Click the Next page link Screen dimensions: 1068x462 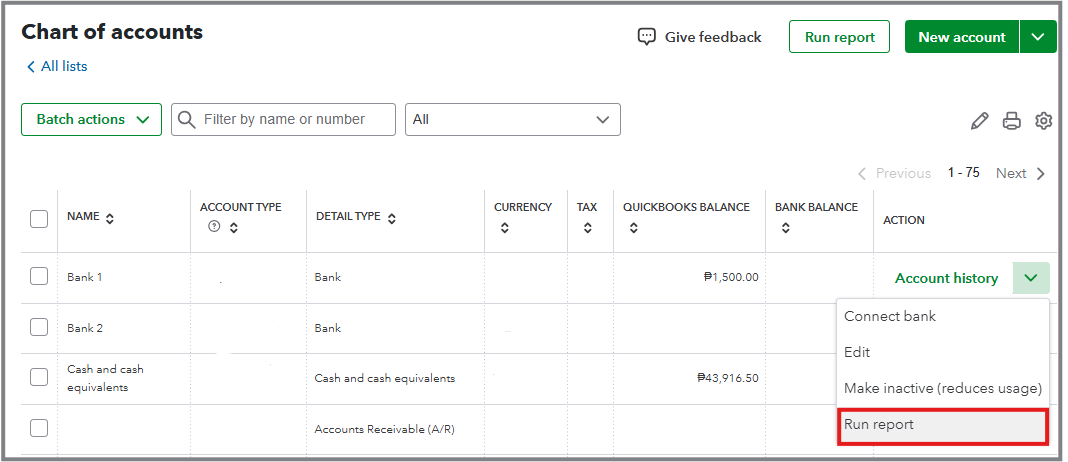click(1020, 173)
